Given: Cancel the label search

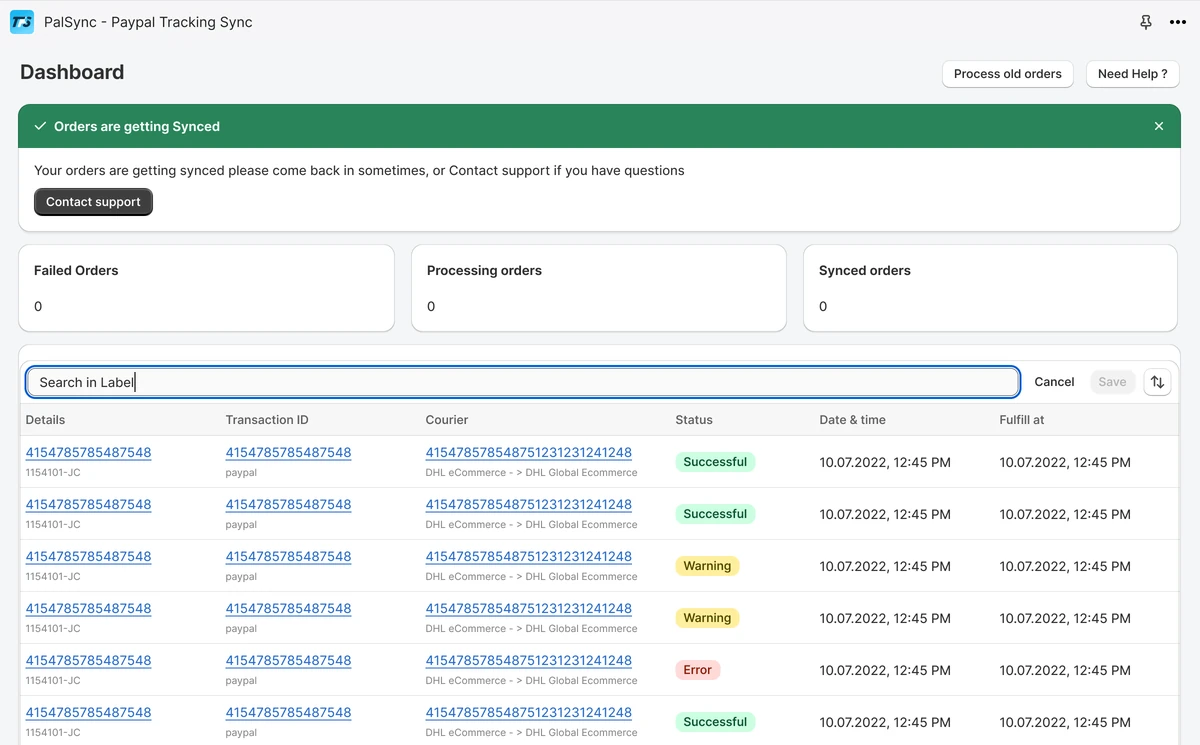Looking at the screenshot, I should 1054,382.
